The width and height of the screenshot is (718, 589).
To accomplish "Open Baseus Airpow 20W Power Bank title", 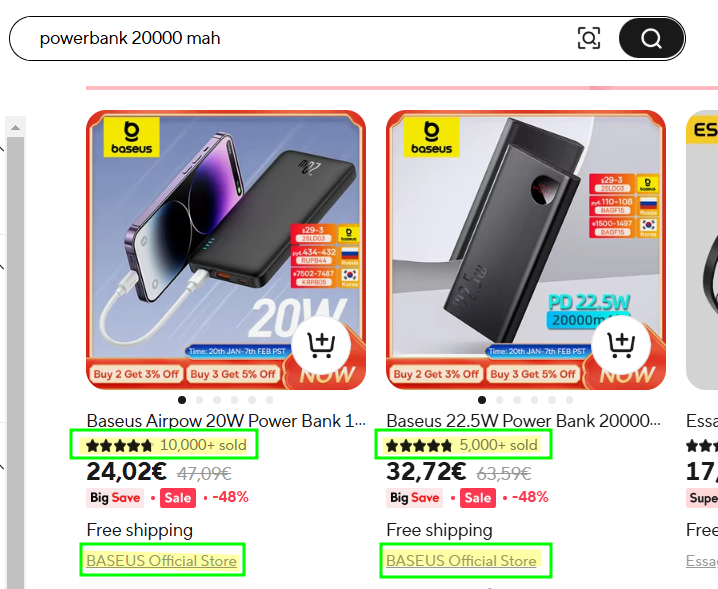I will [x=226, y=420].
